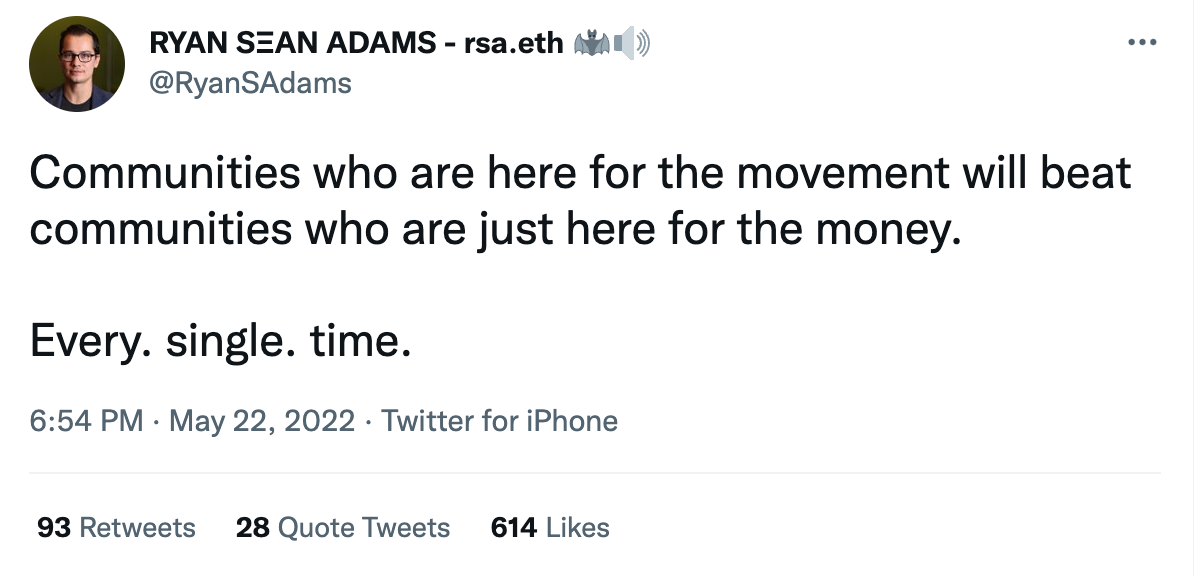Click the bold number 614 count
This screenshot has height=576, width=1194.
point(513,527)
